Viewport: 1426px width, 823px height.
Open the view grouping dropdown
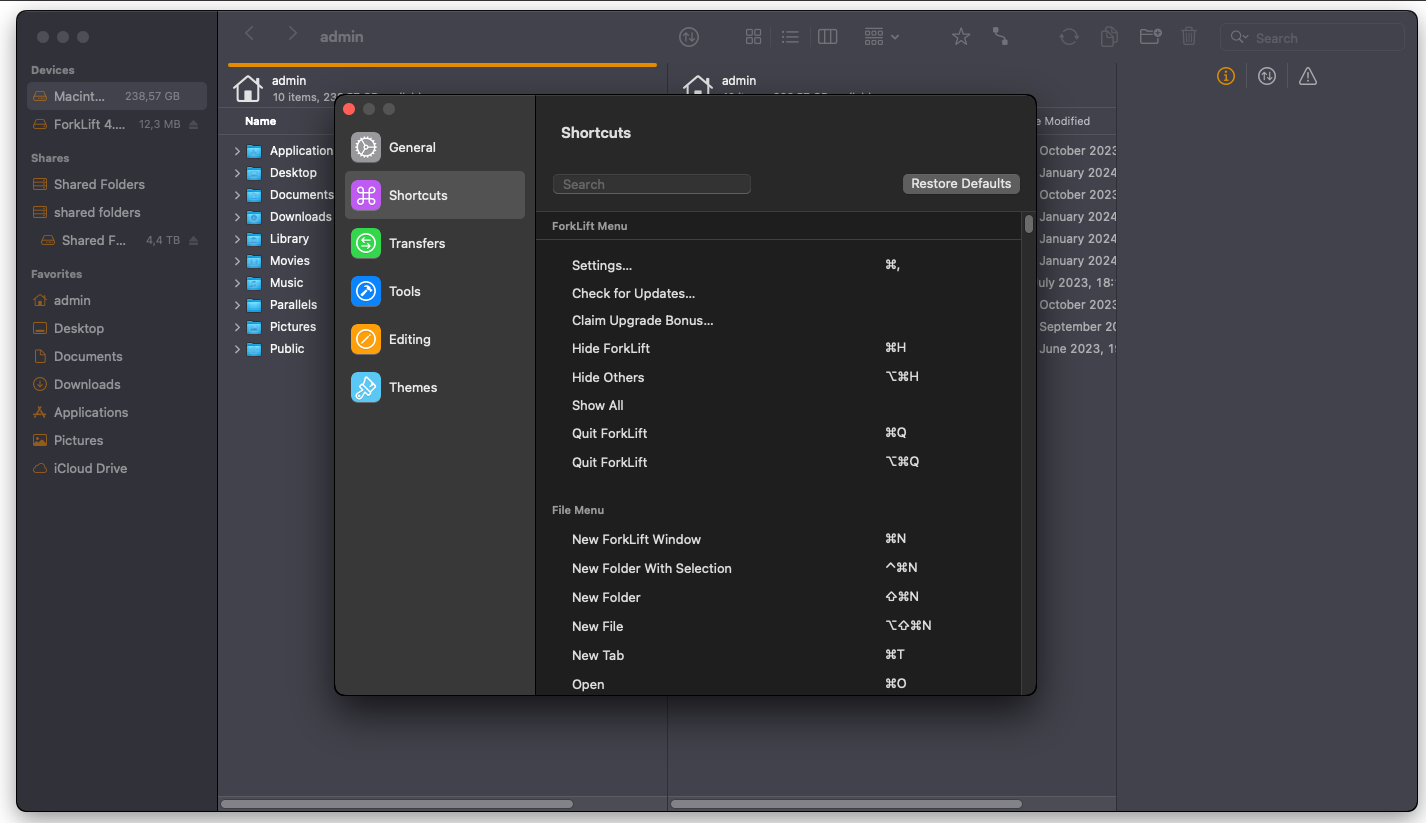tap(881, 37)
